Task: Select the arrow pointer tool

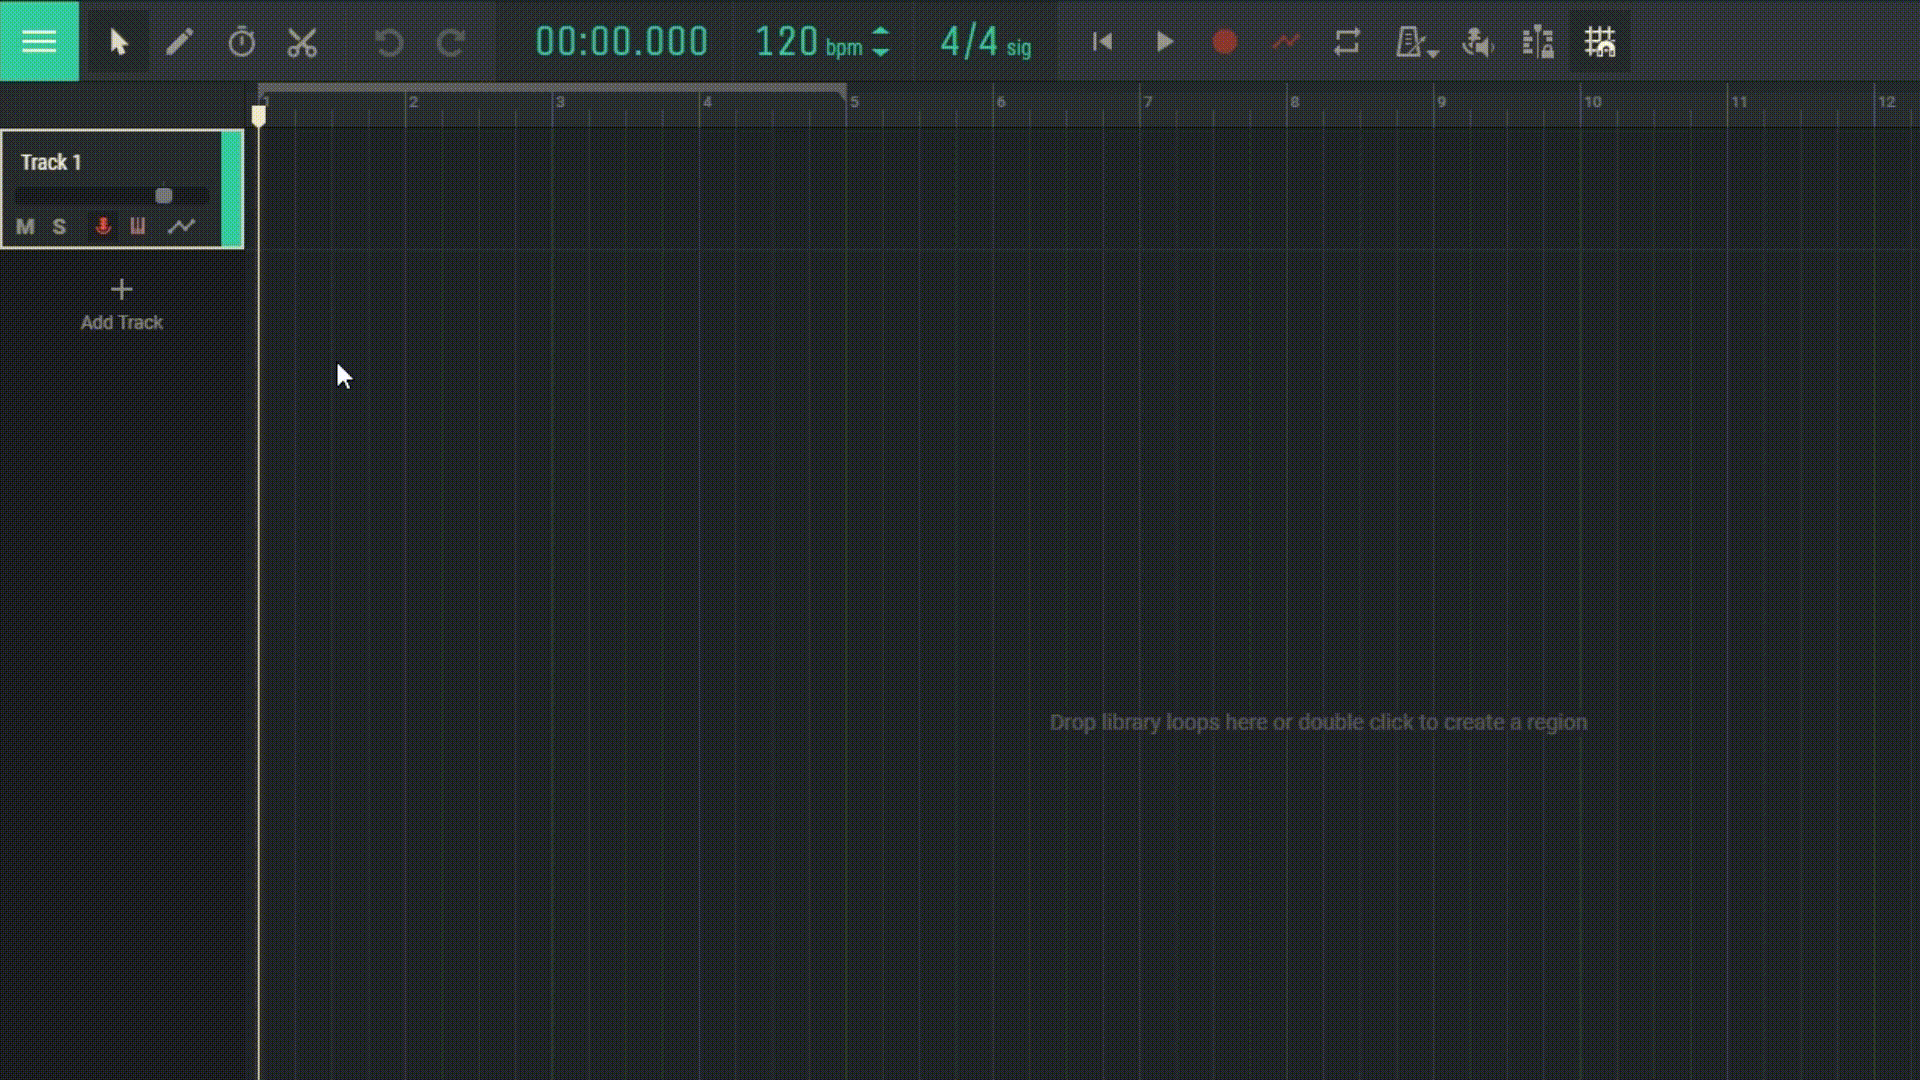Action: click(118, 42)
